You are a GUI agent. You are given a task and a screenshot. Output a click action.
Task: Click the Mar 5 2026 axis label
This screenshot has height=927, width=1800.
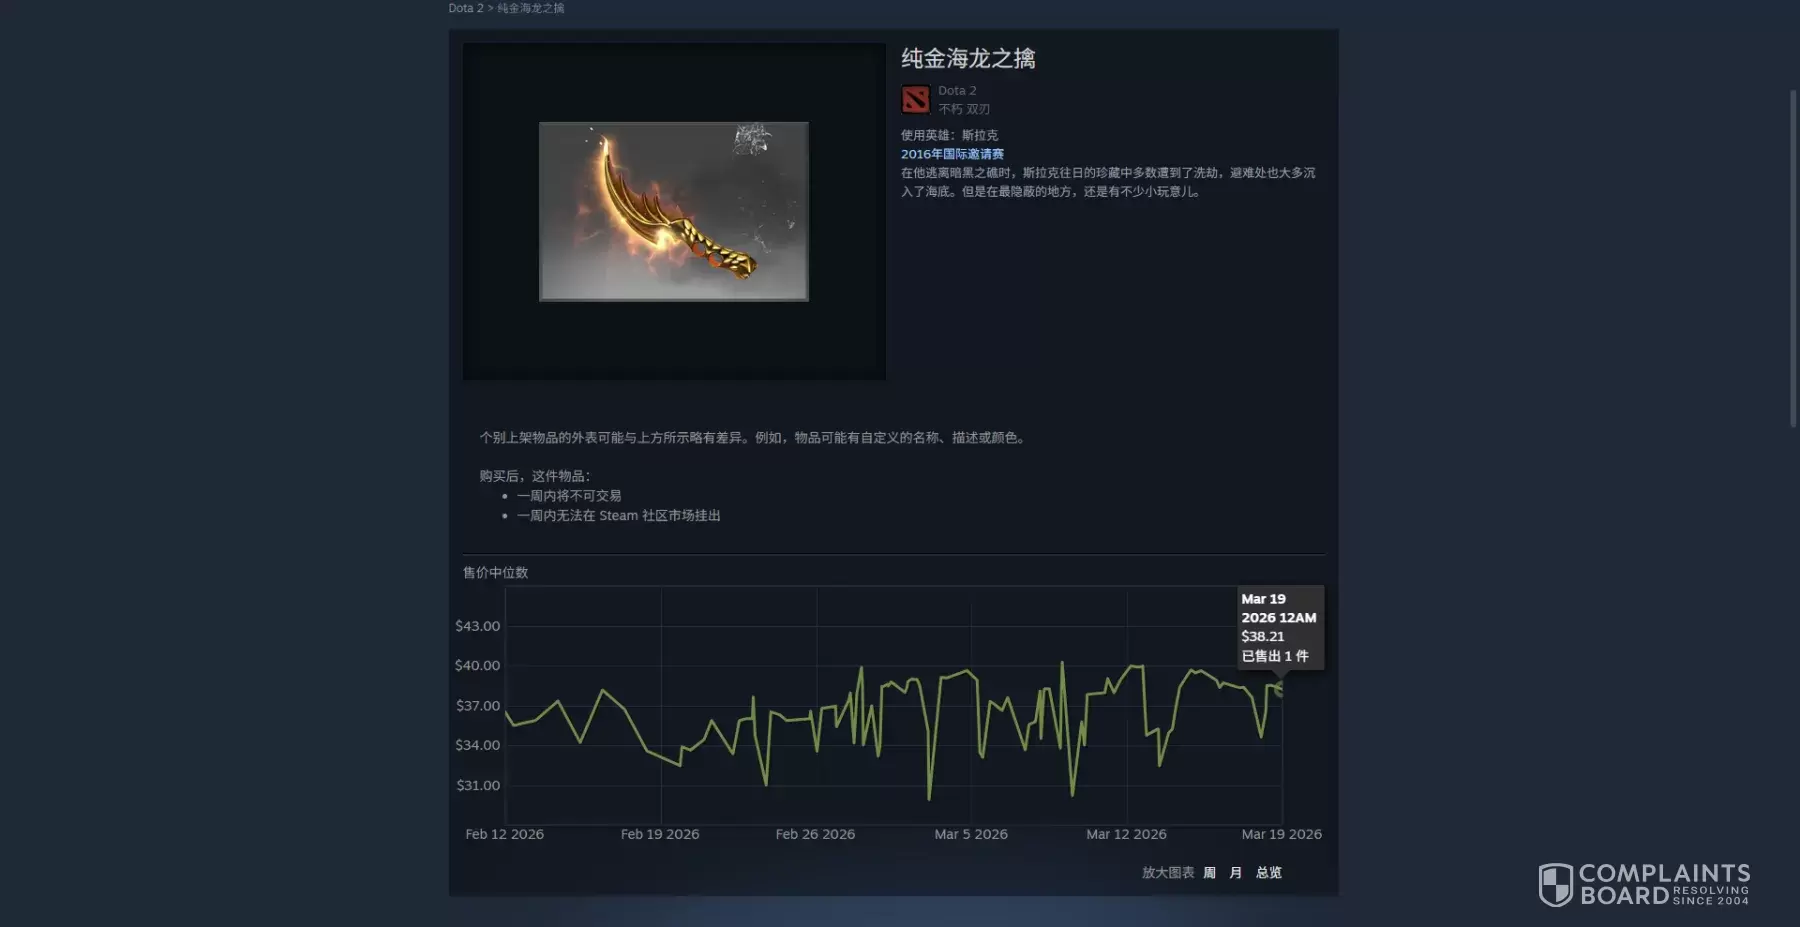971,834
